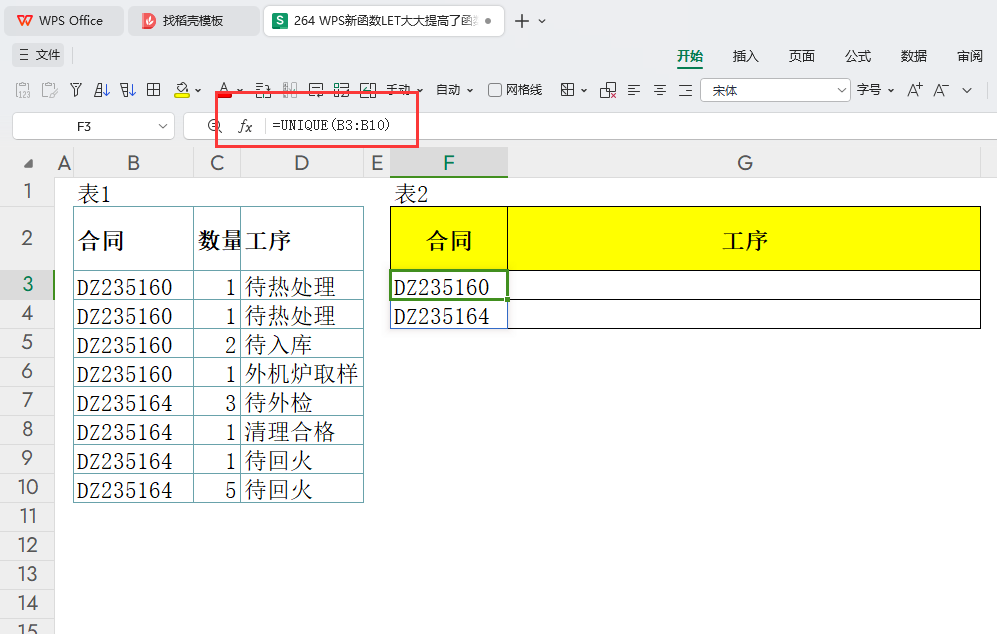Switch to the 开始 ribbon tab
Image resolution: width=997 pixels, height=634 pixels.
tap(690, 56)
